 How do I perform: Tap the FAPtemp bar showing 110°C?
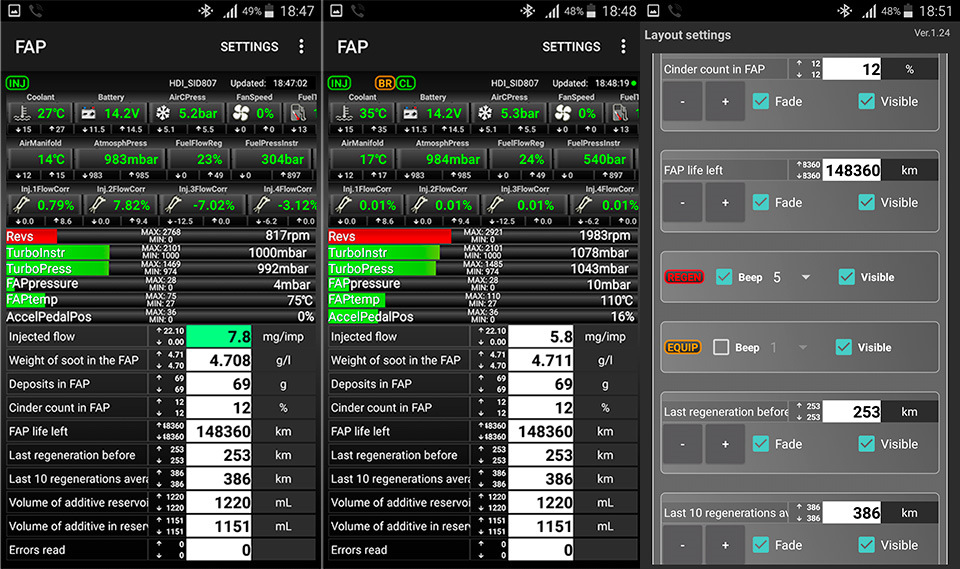point(482,300)
